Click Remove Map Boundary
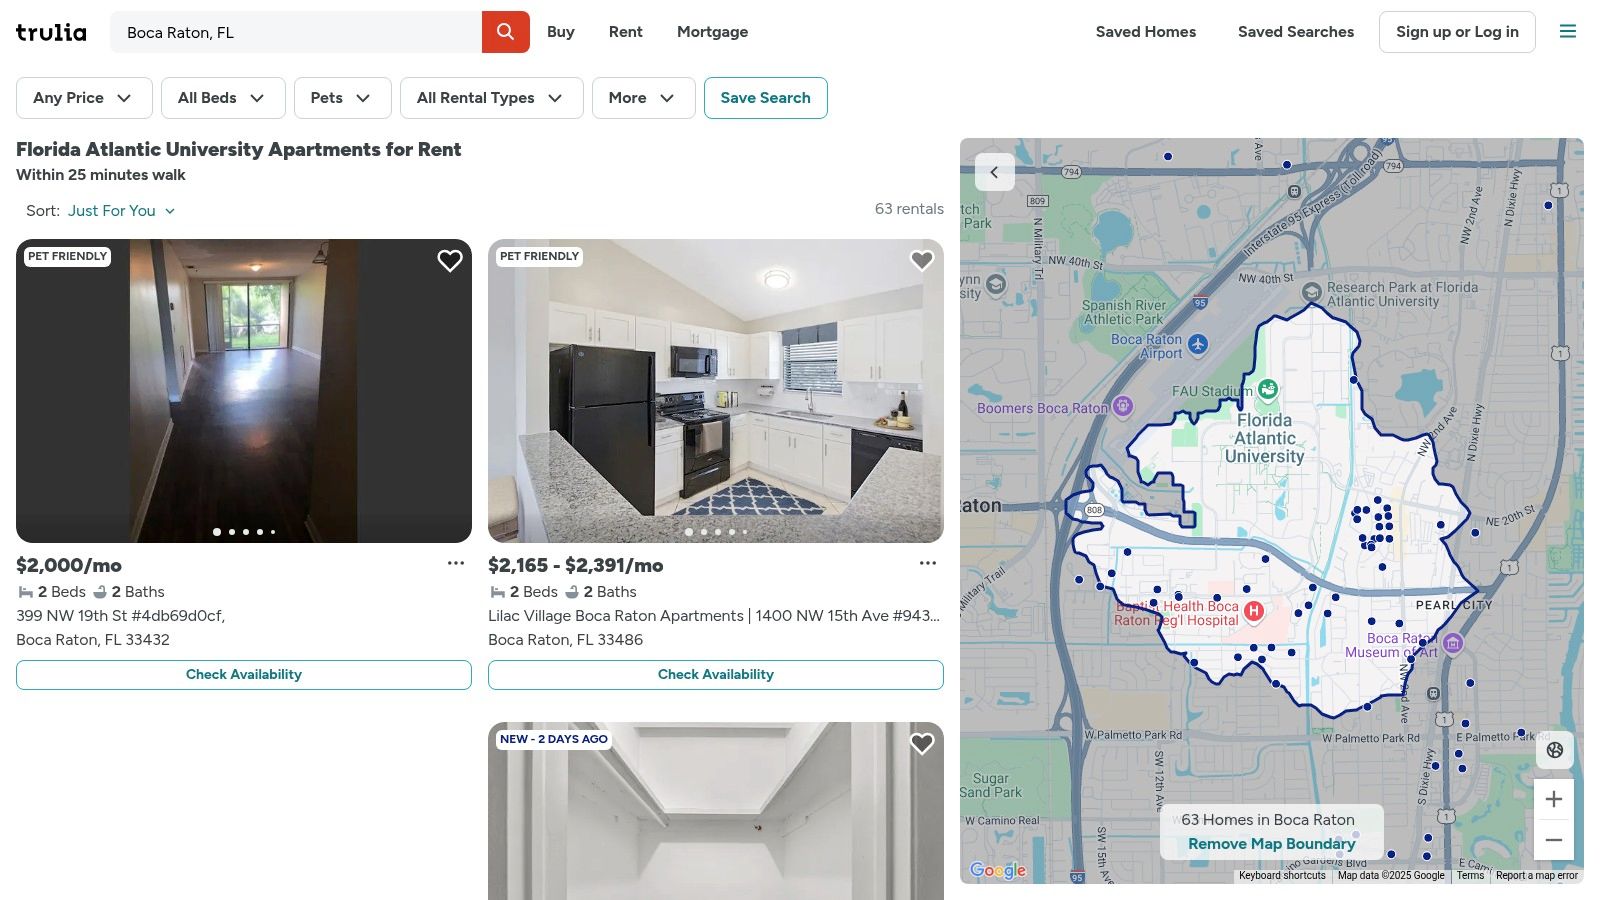This screenshot has width=1600, height=900. pos(1272,844)
